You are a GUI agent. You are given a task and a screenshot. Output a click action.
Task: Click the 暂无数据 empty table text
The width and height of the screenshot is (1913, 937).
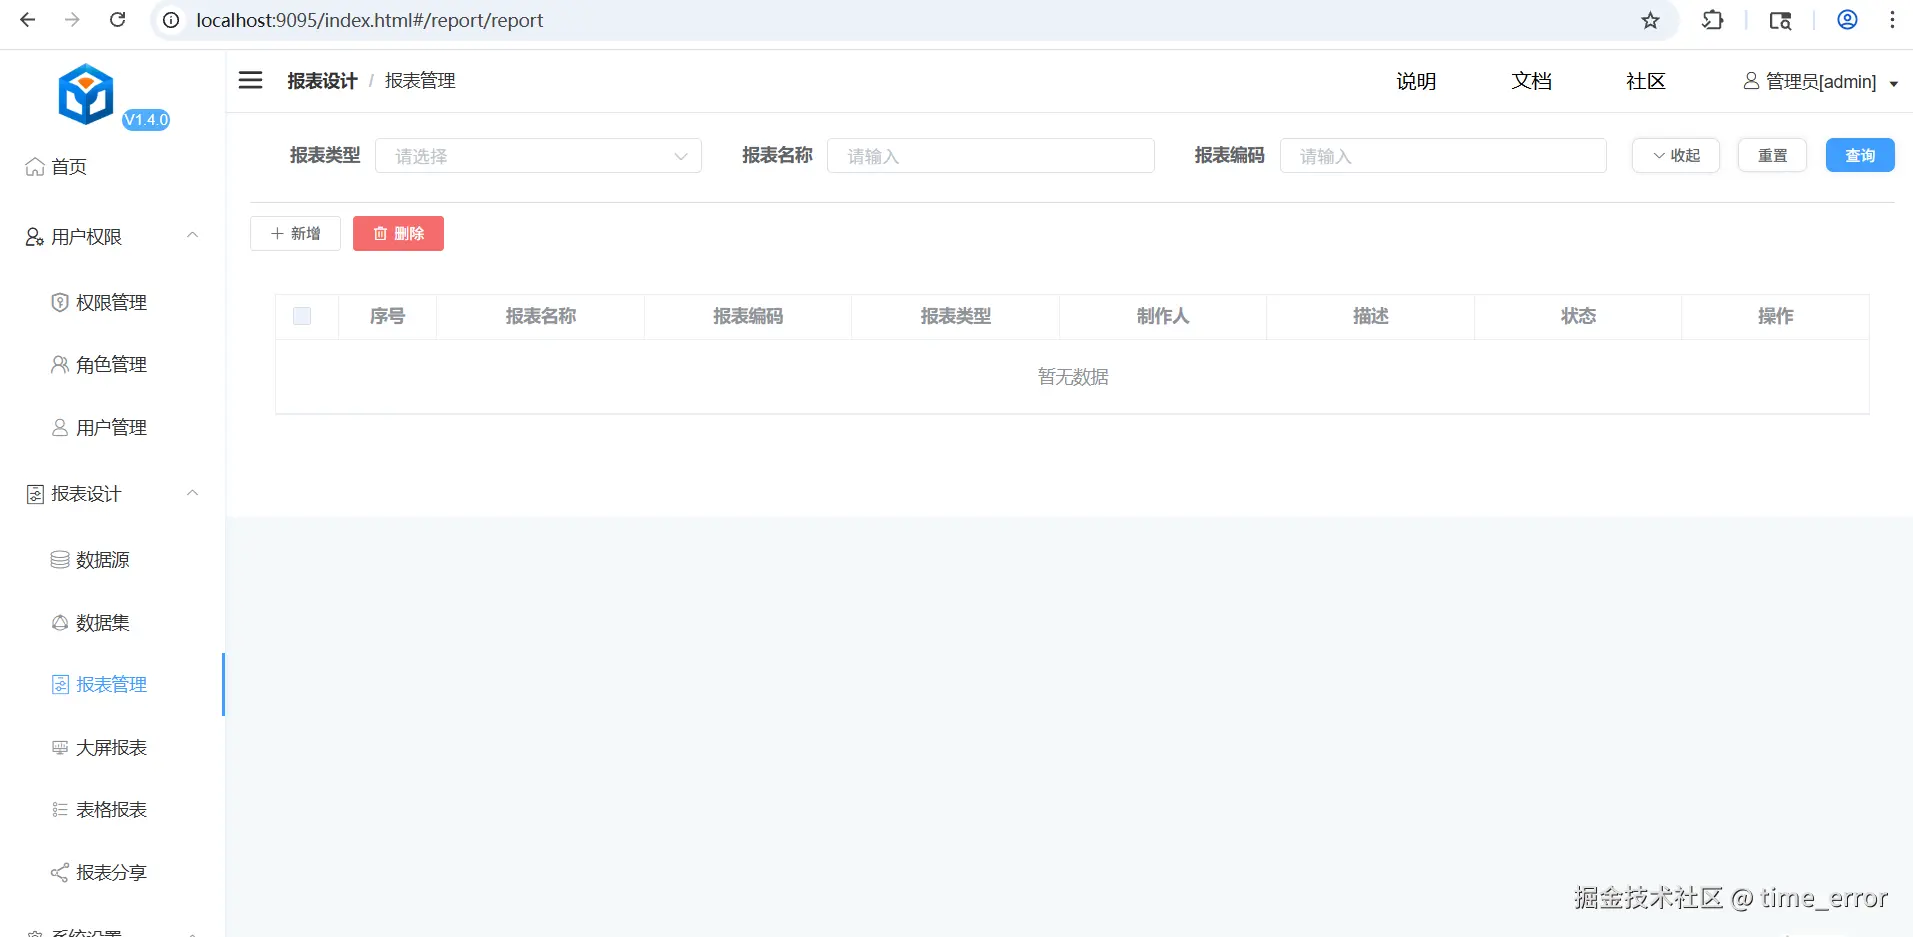tap(1073, 377)
